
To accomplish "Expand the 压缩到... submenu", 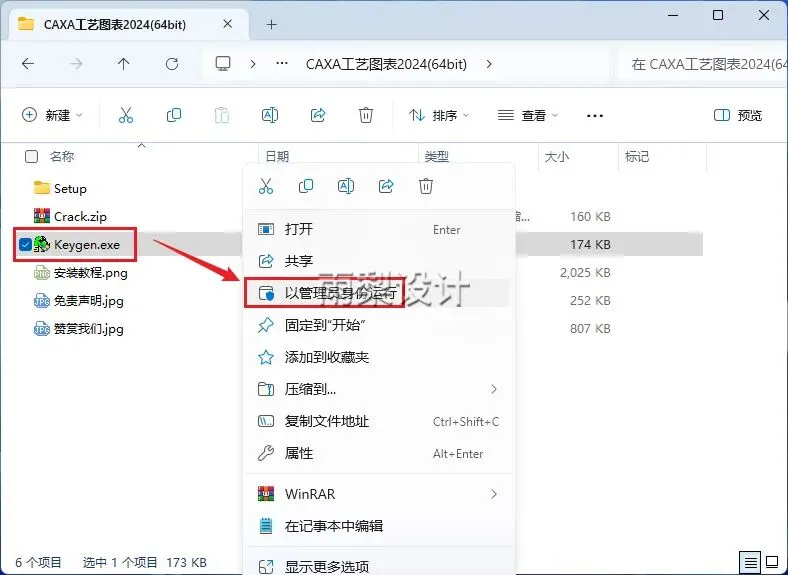I will 494,389.
